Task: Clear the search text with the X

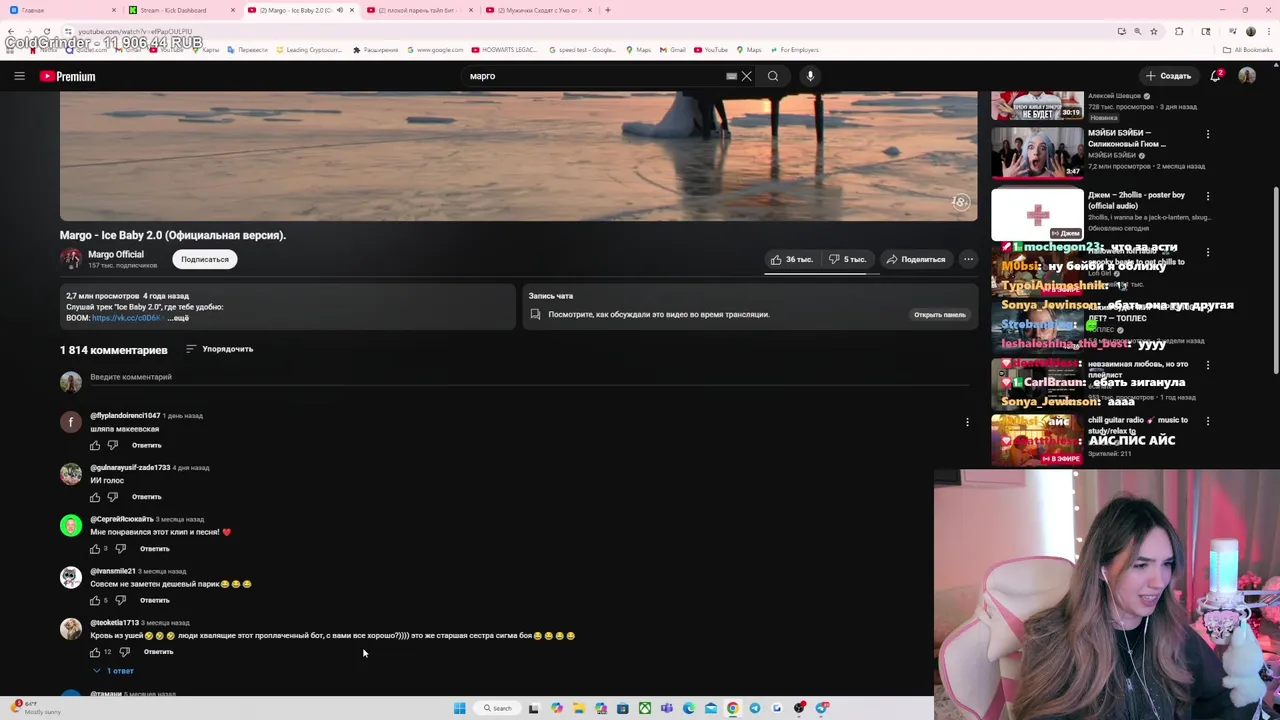Action: coord(746,76)
